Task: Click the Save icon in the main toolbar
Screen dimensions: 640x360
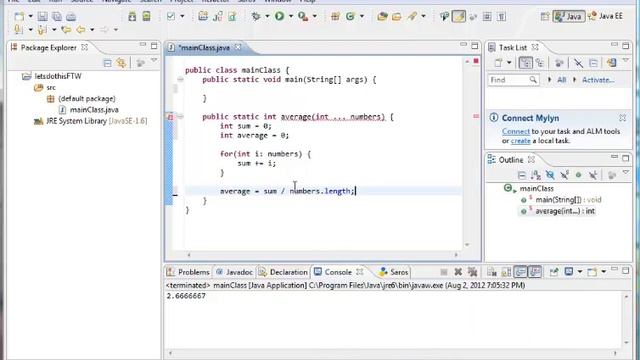Action: pyautogui.click(x=42, y=16)
